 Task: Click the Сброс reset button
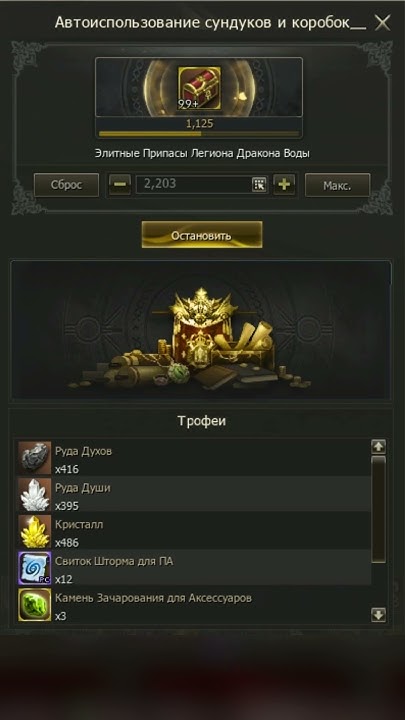pos(66,185)
